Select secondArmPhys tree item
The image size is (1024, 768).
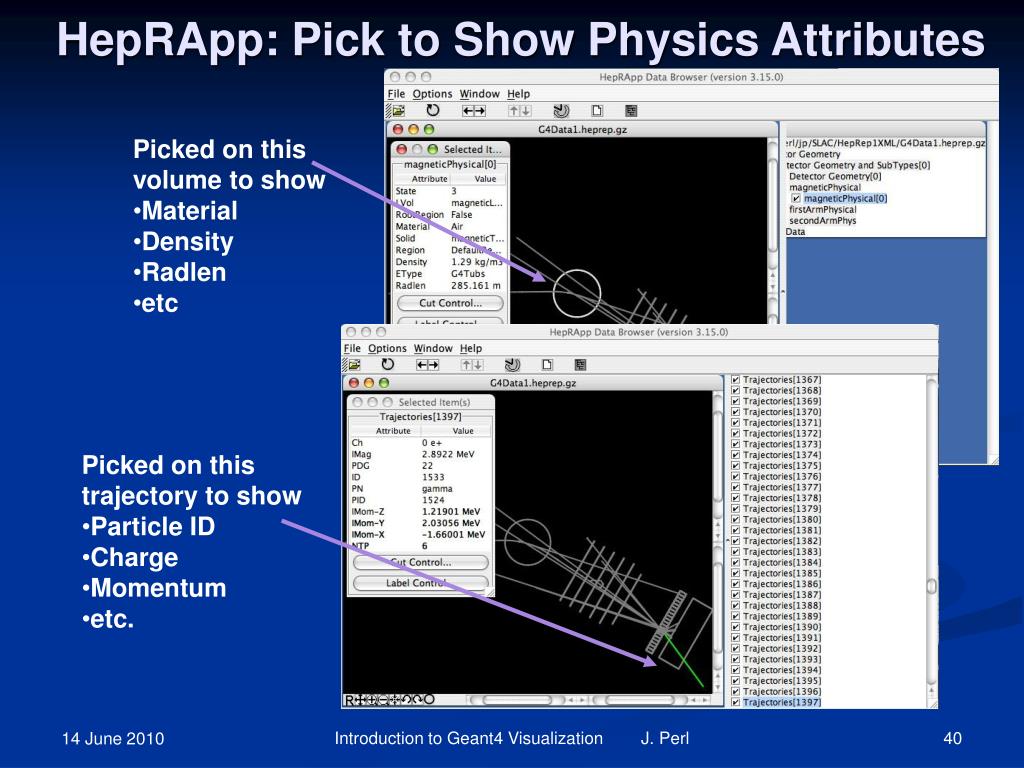(x=822, y=221)
